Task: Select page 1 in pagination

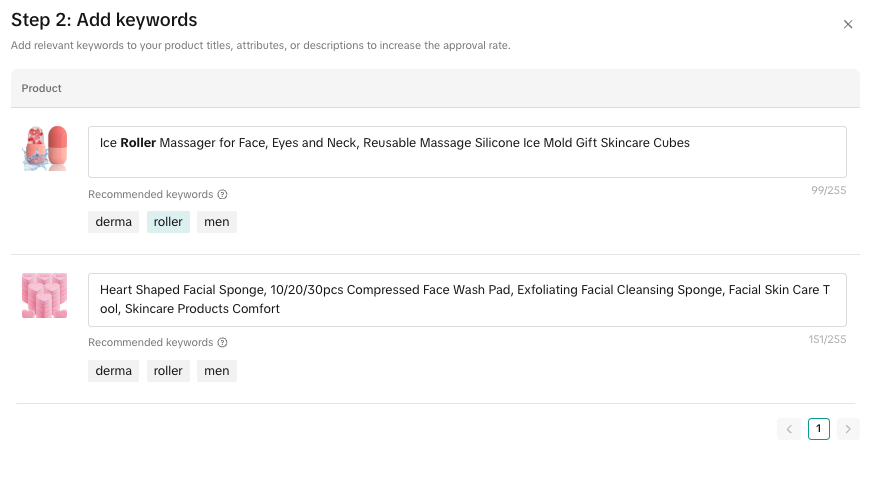Action: [x=818, y=429]
